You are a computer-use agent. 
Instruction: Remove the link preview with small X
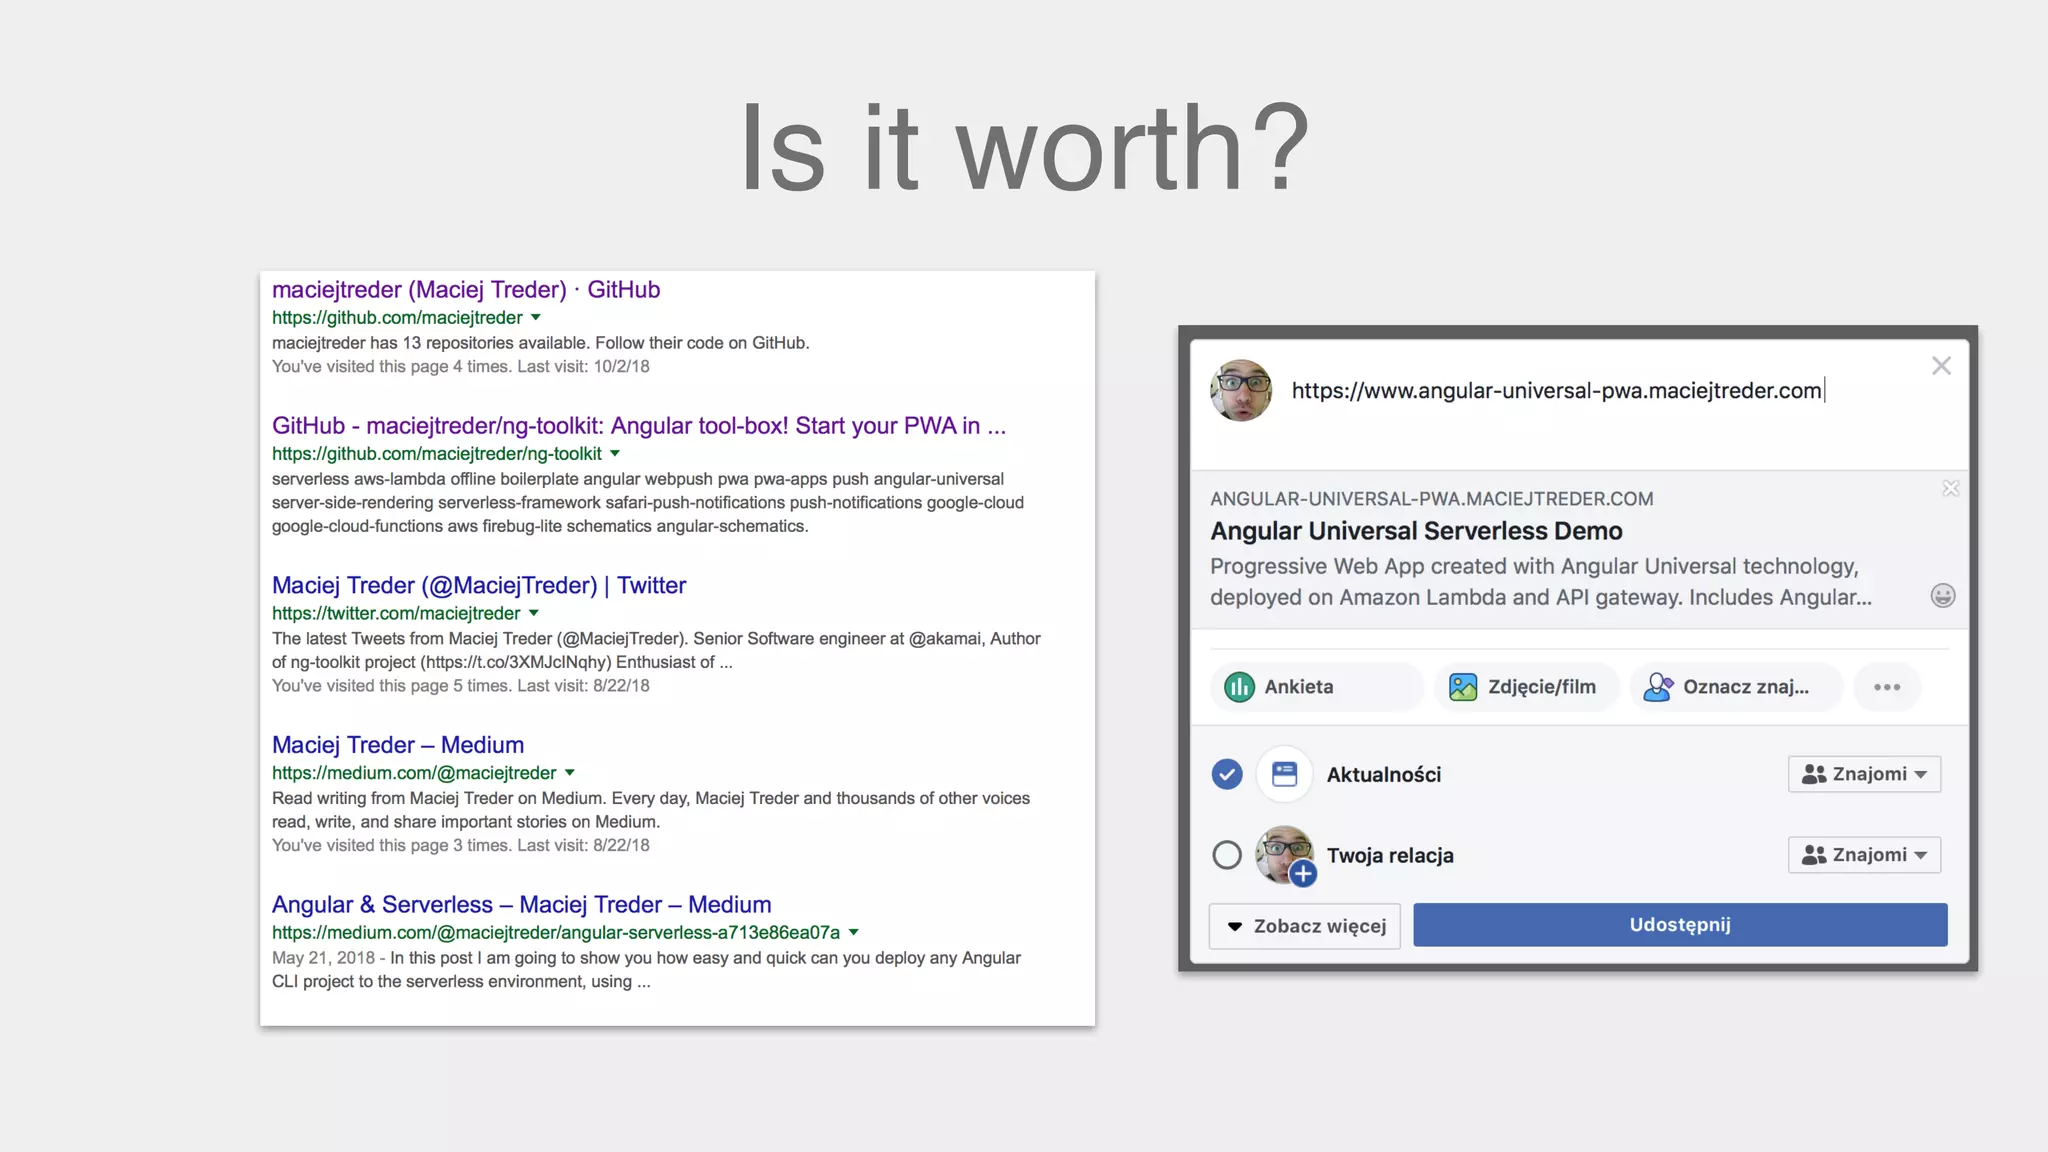[1950, 488]
